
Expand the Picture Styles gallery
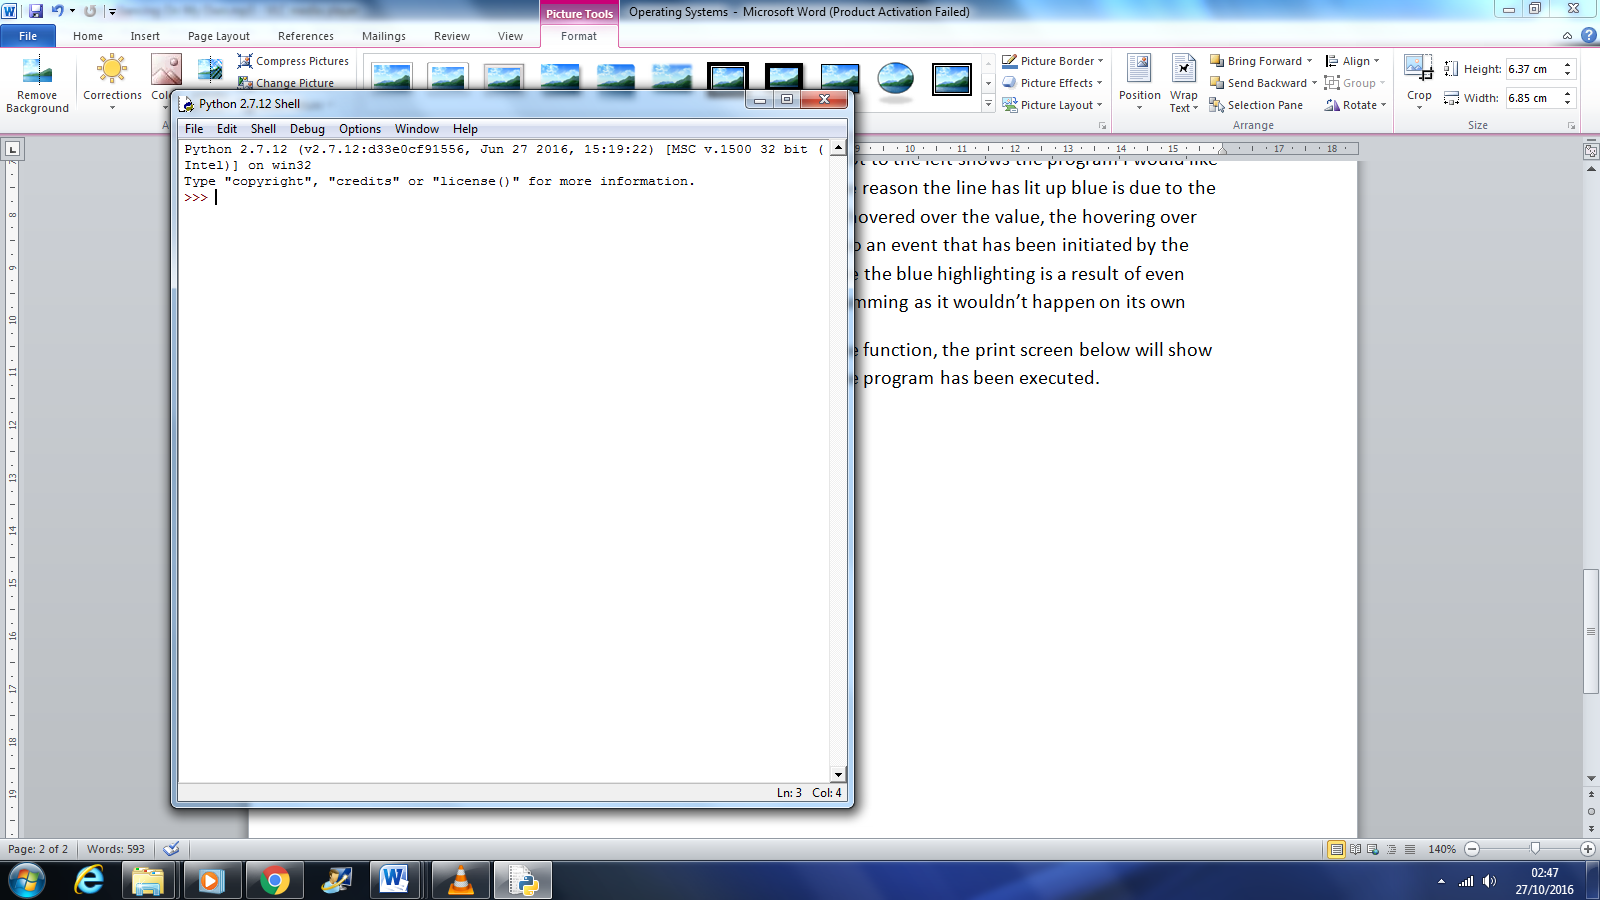click(988, 104)
